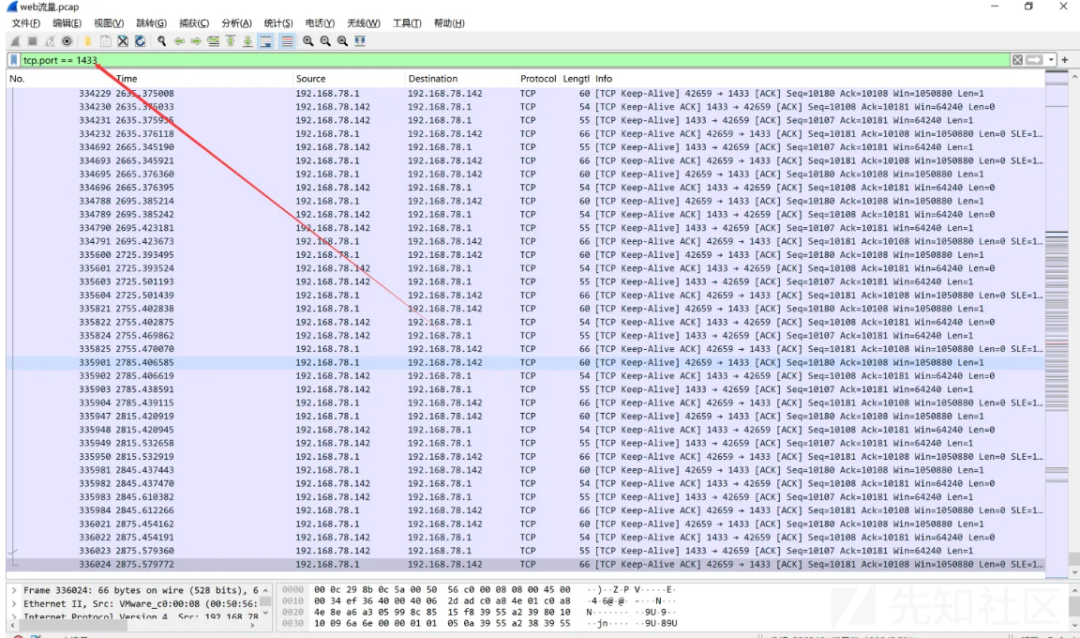Select packet number 334229
This screenshot has width=1080, height=638.
pyautogui.click(x=526, y=93)
